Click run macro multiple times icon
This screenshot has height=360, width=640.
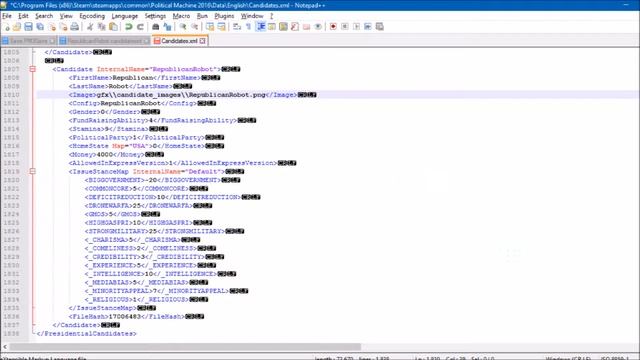pos(368,27)
